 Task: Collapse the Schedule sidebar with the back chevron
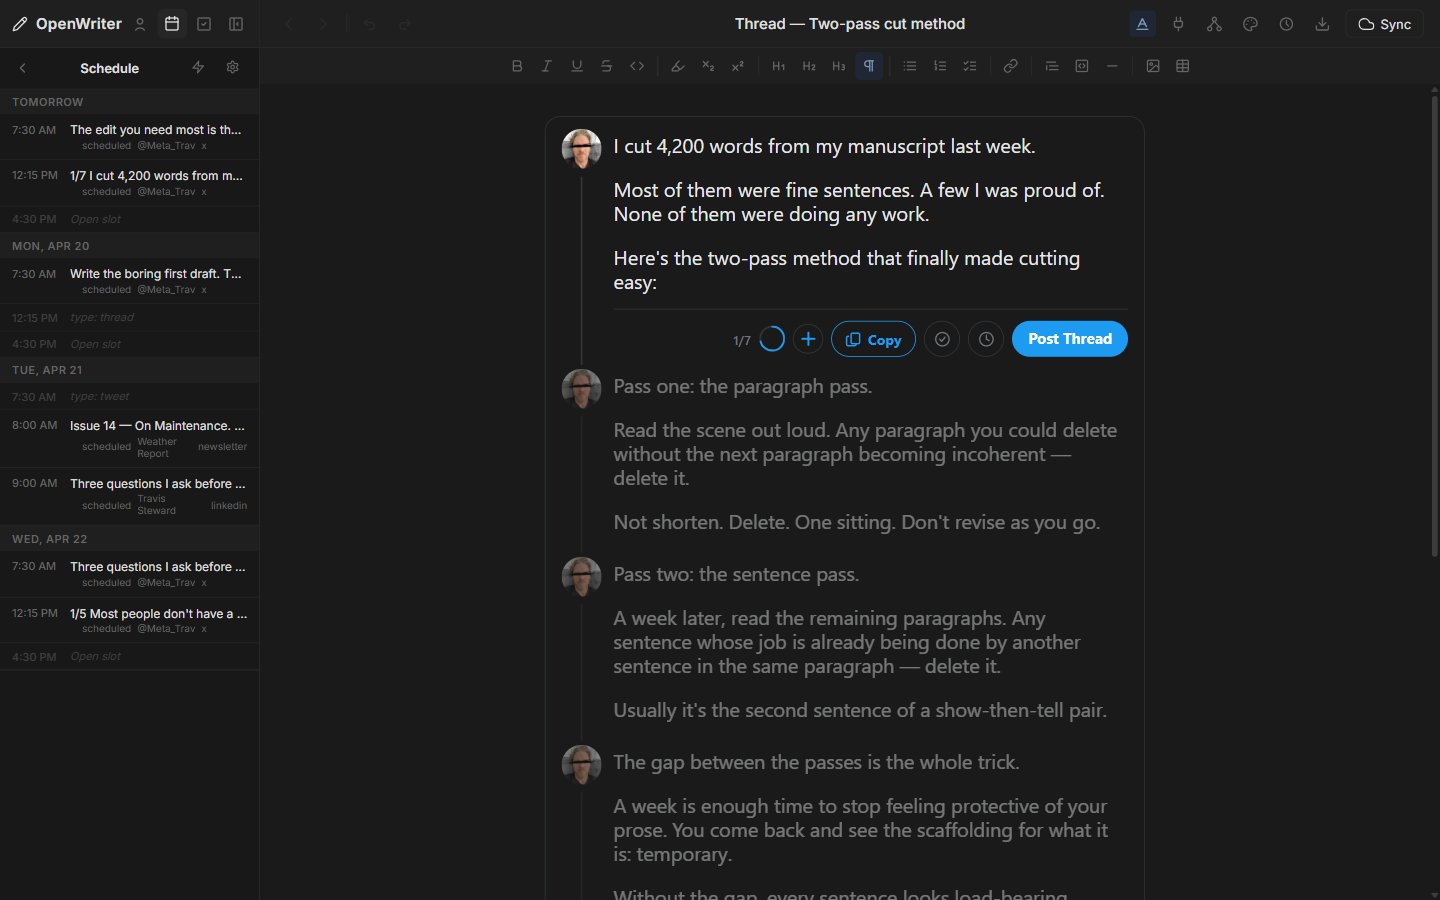click(22, 68)
